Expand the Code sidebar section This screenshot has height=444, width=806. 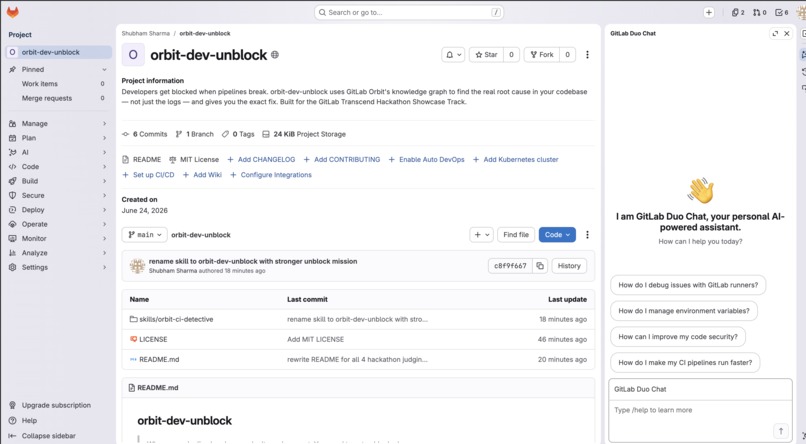point(58,166)
